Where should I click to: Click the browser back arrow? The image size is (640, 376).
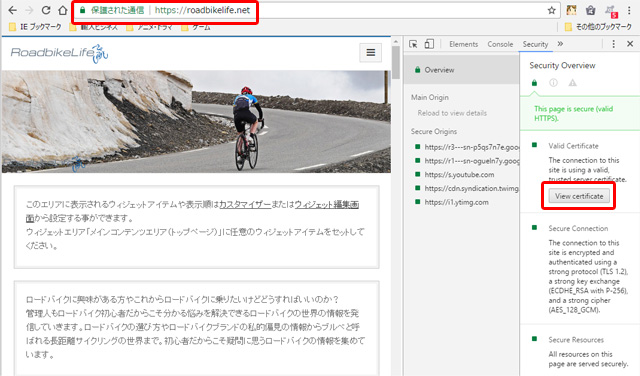coord(13,10)
